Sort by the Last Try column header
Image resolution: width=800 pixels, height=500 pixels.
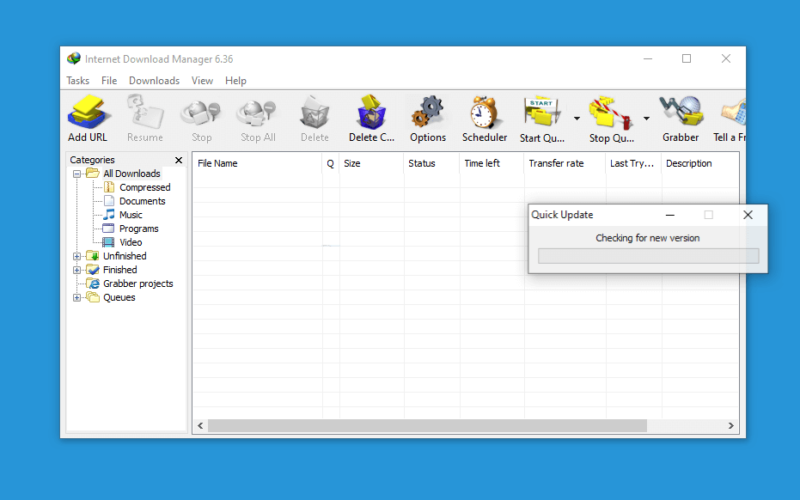click(634, 163)
